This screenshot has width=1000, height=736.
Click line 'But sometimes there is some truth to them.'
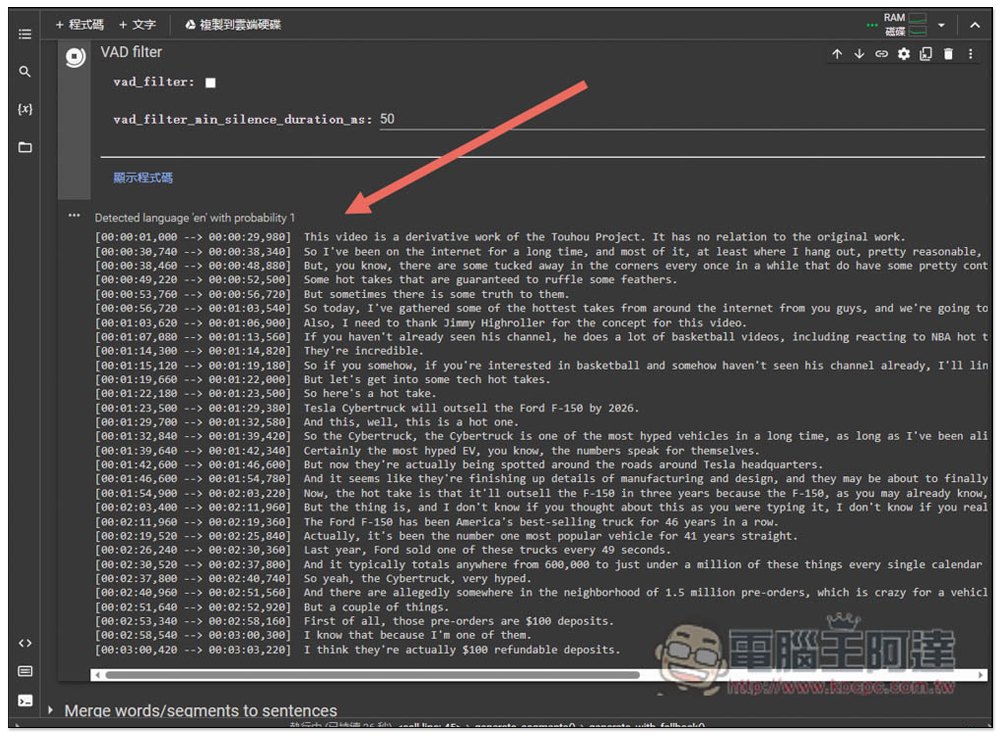(x=436, y=294)
